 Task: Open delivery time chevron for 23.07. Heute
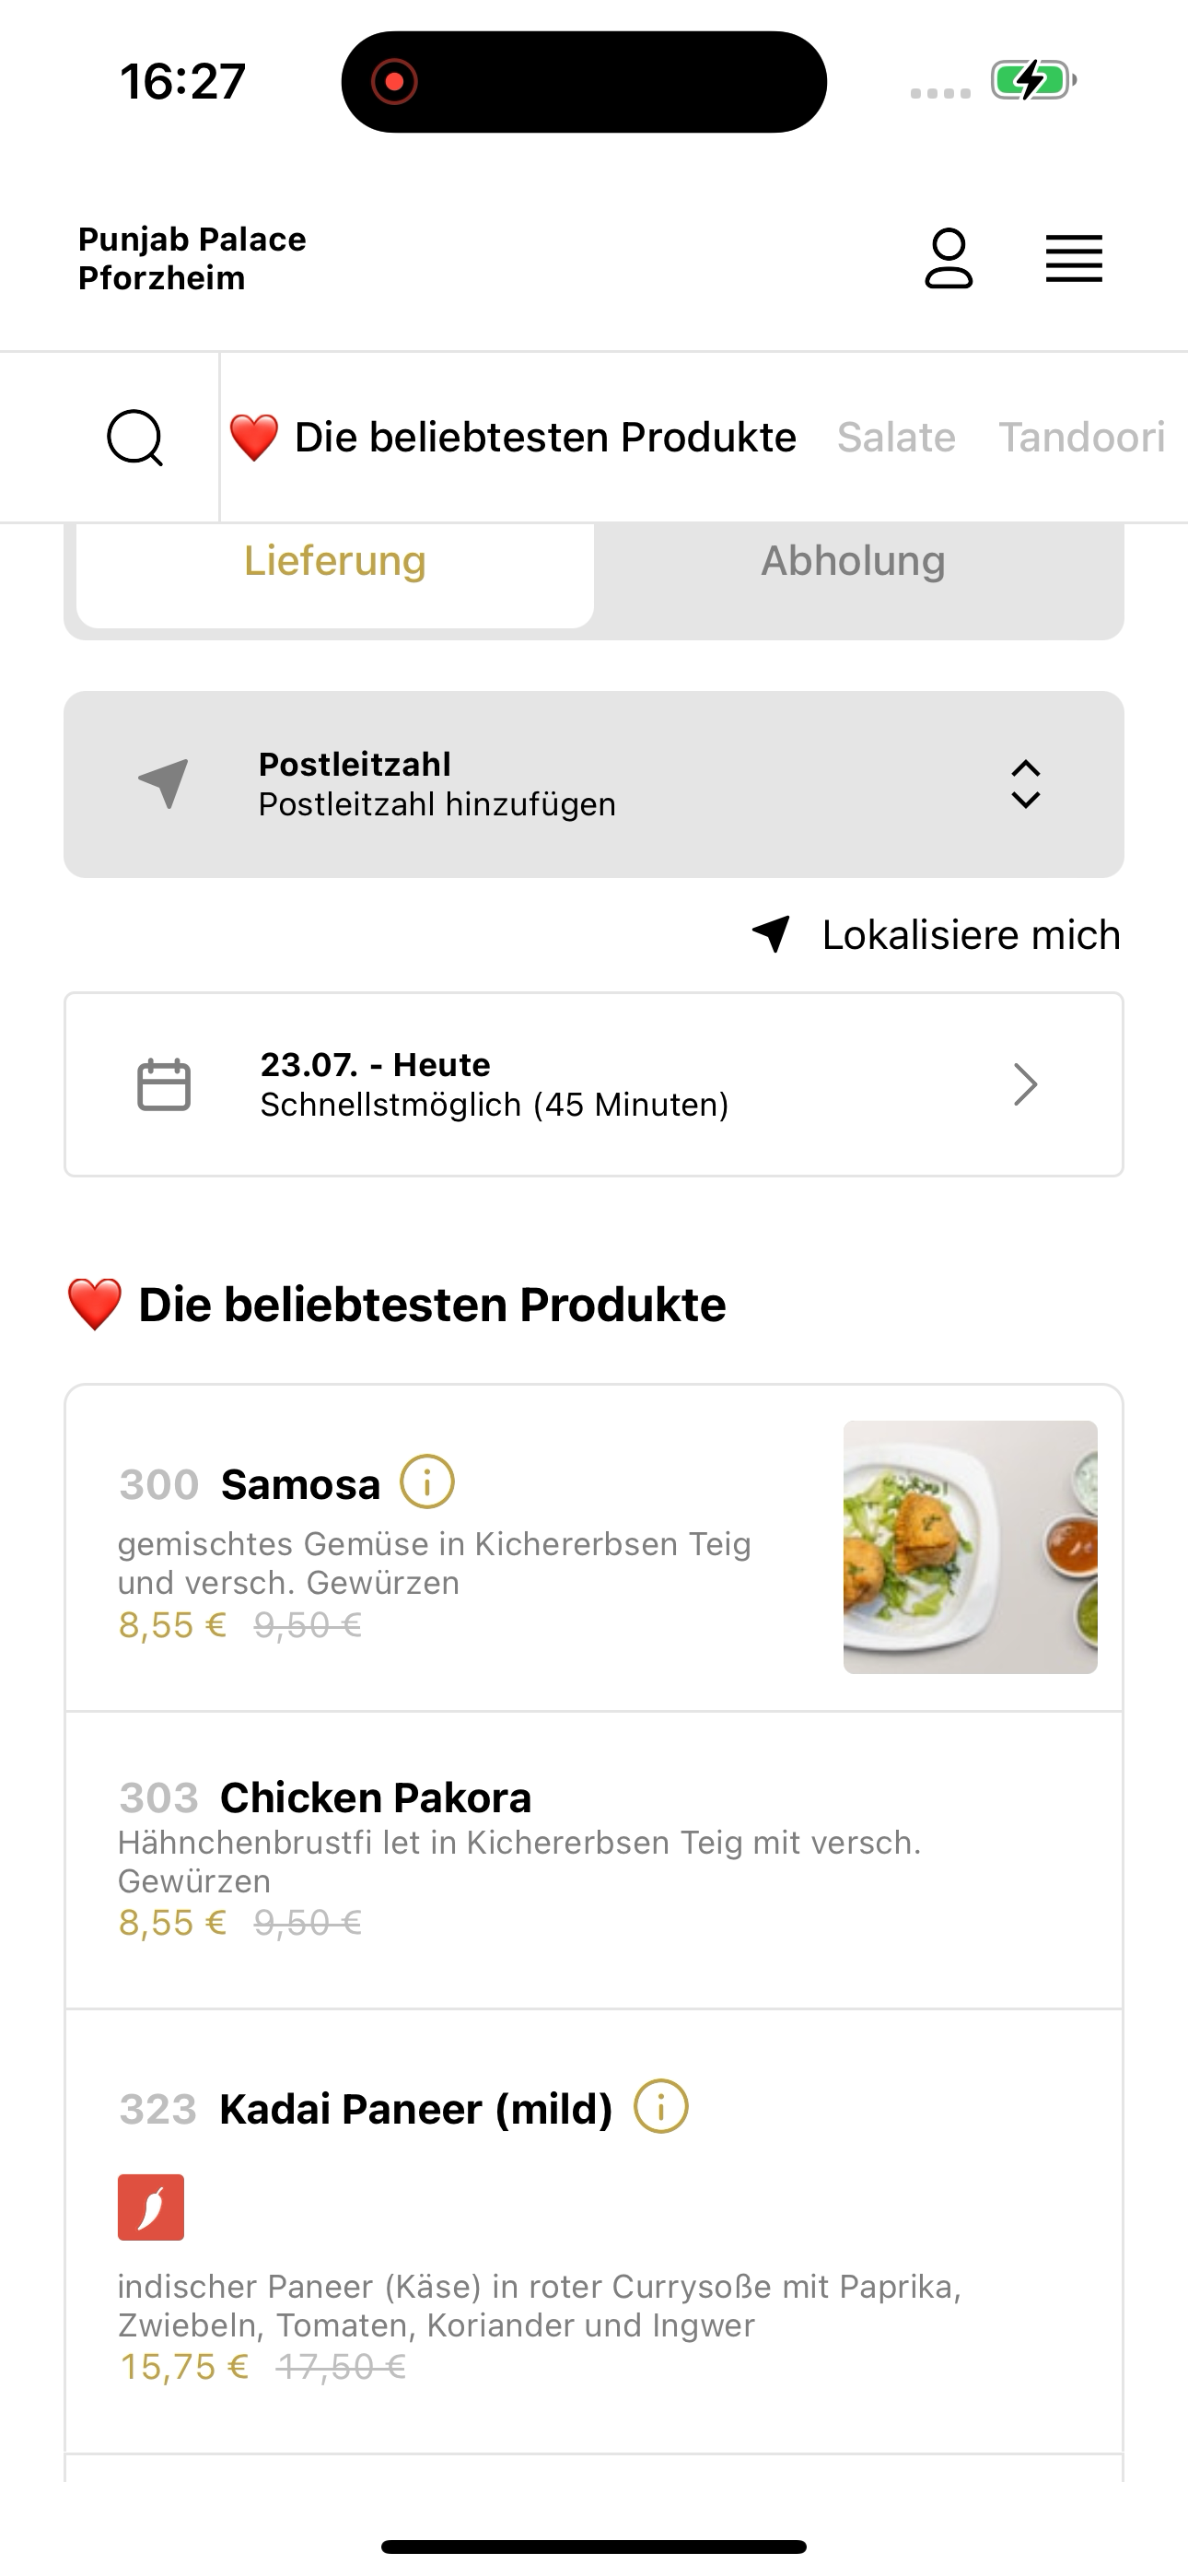coord(1026,1084)
